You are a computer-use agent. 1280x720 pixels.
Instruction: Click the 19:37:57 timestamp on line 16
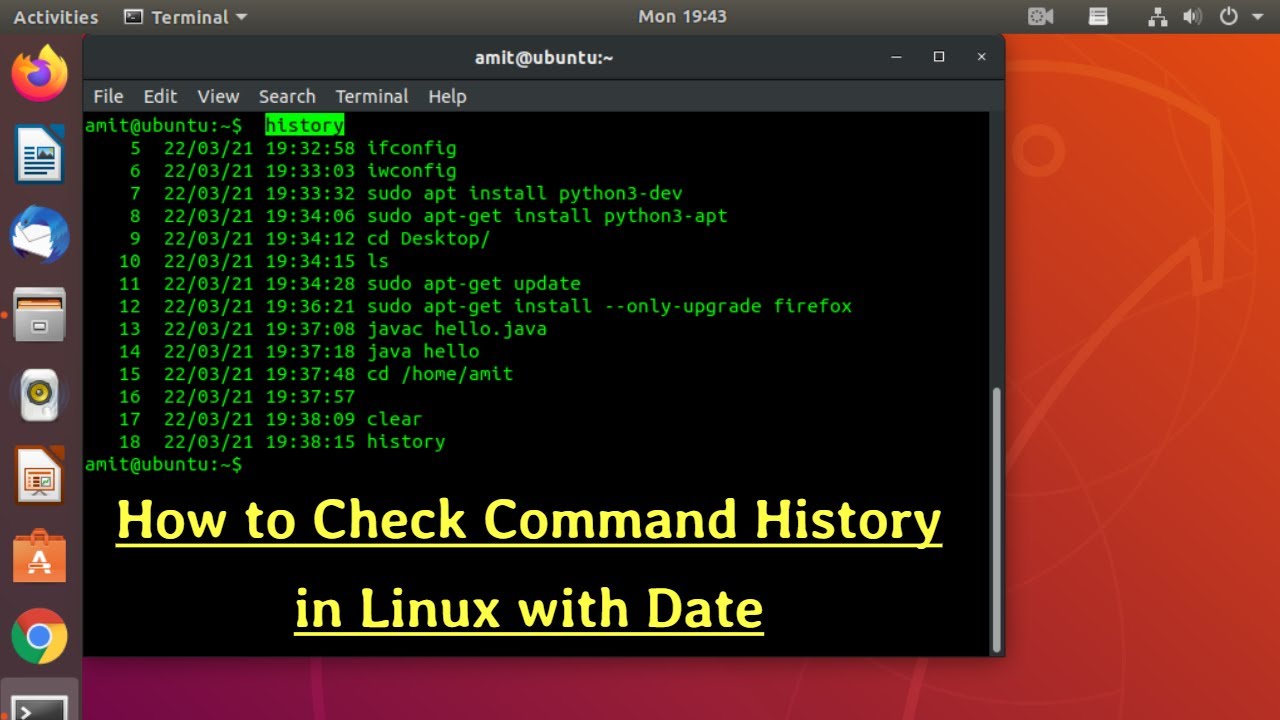tap(310, 397)
